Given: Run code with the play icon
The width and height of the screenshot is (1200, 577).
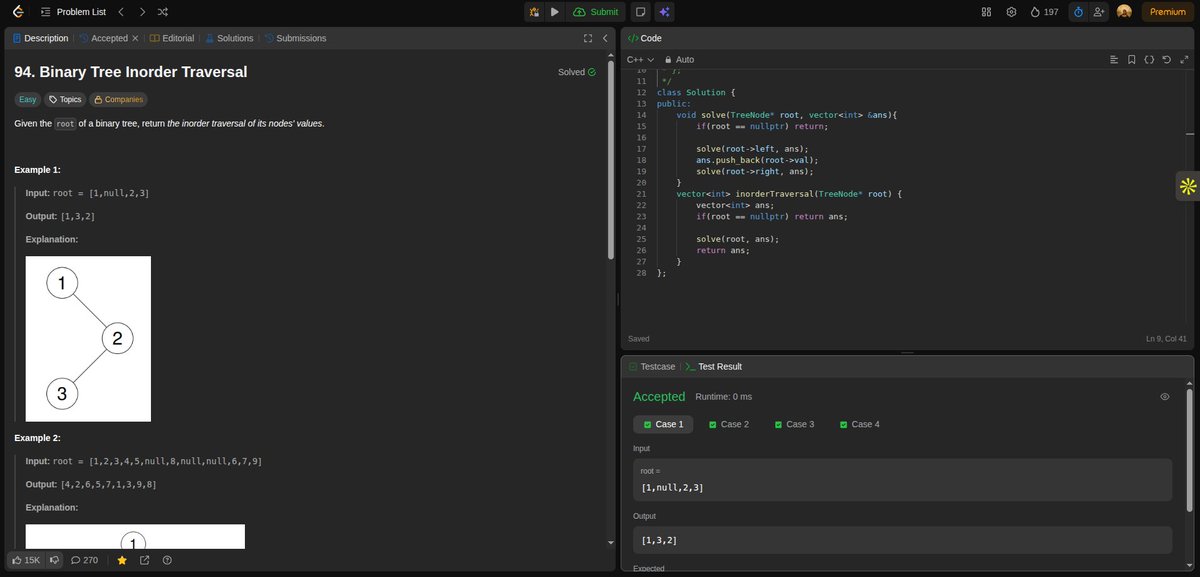Looking at the screenshot, I should [554, 12].
